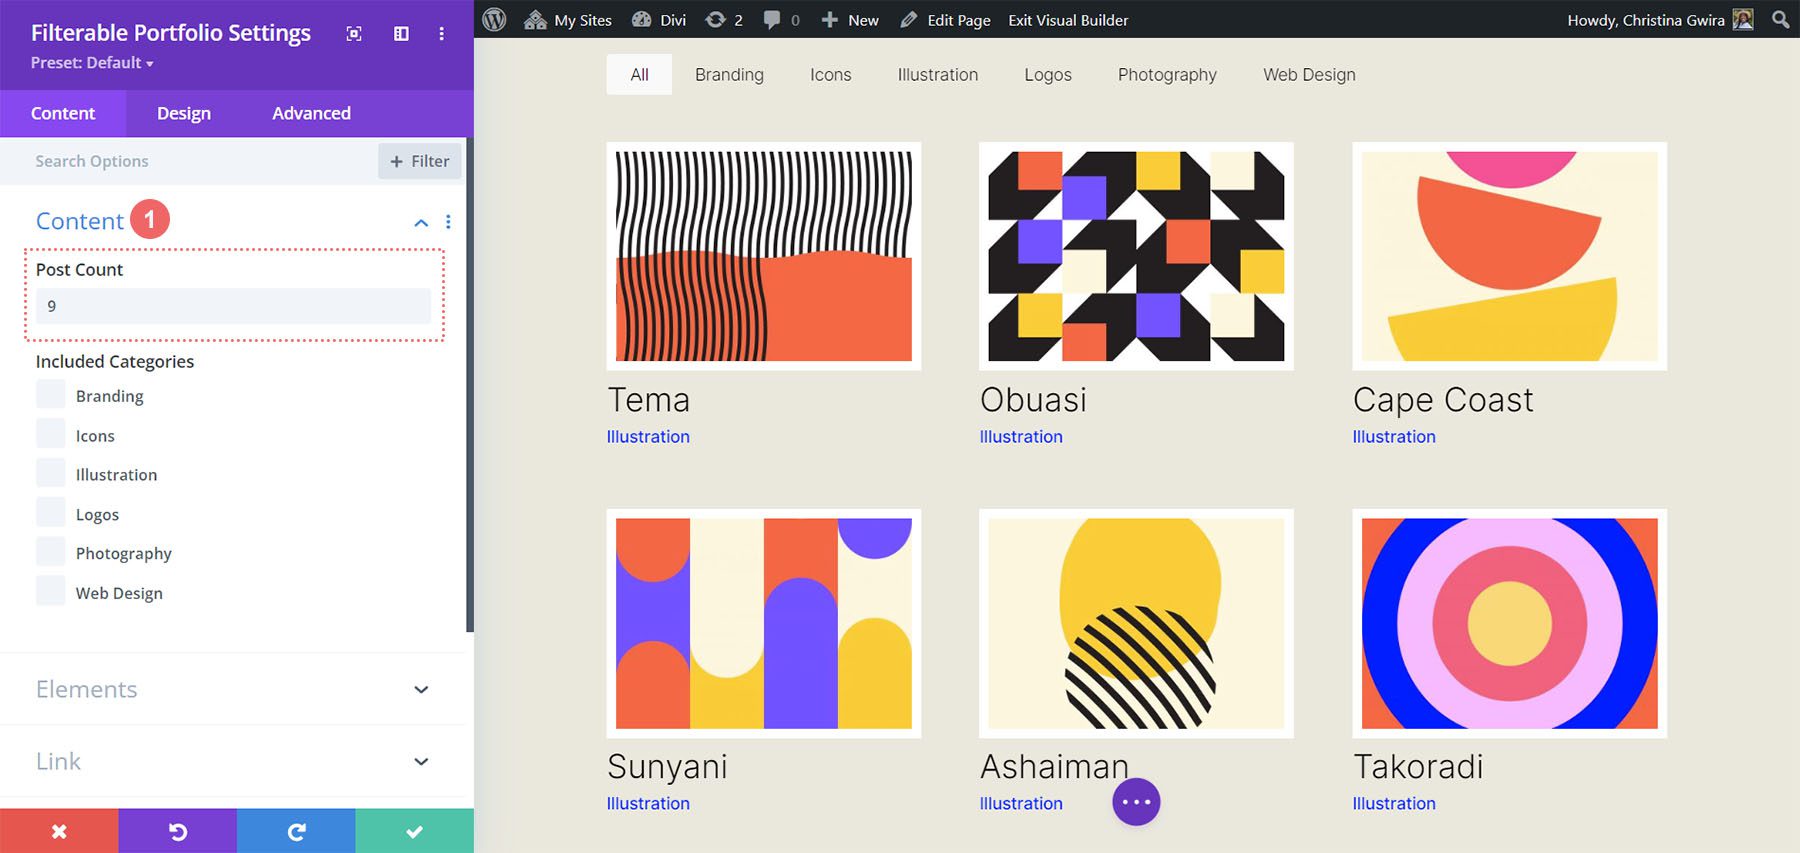Screen dimensions: 1800x853
Task: Filter portfolio by Photography tab
Action: [1167, 75]
